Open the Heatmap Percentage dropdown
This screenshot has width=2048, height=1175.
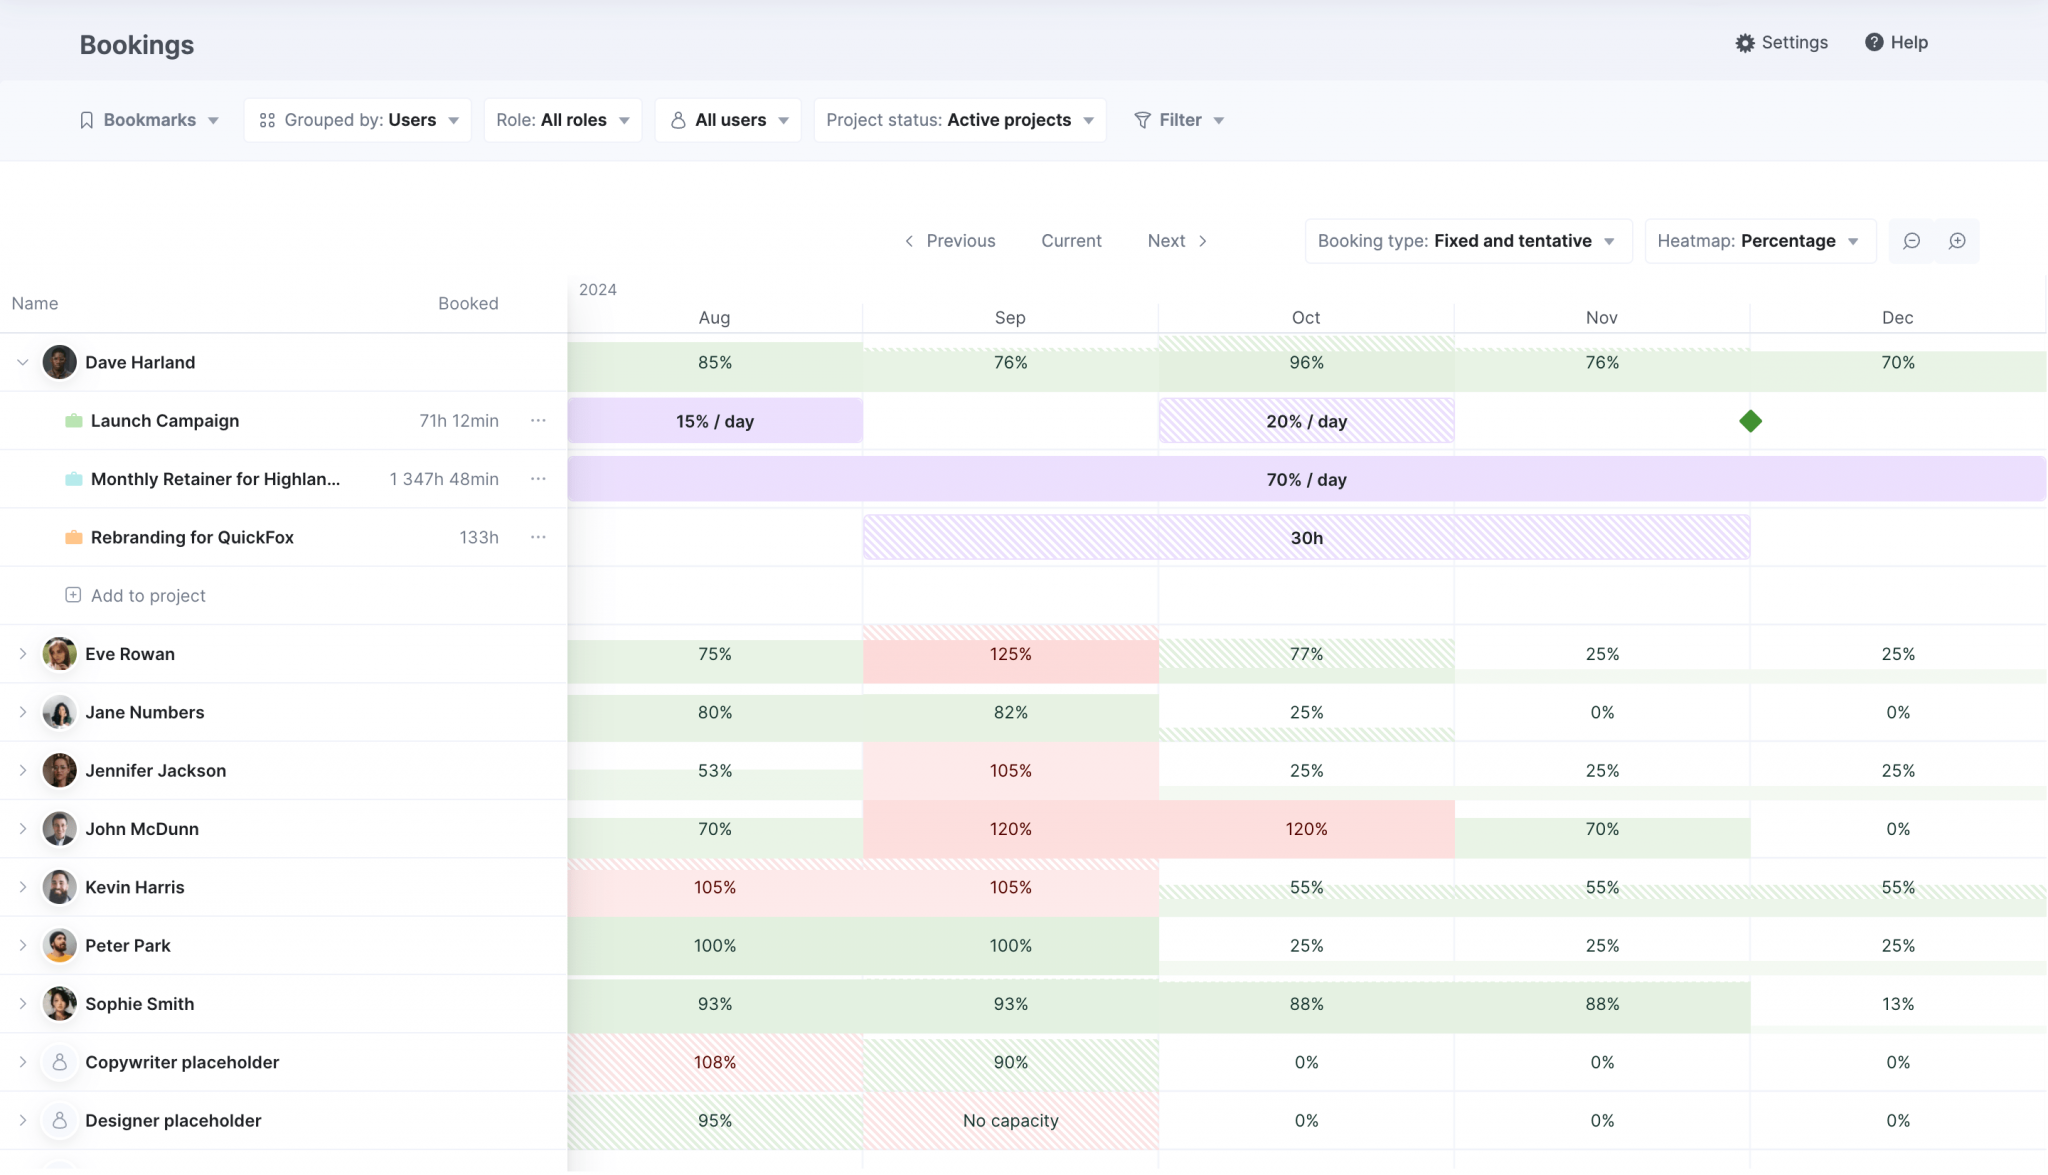1758,240
